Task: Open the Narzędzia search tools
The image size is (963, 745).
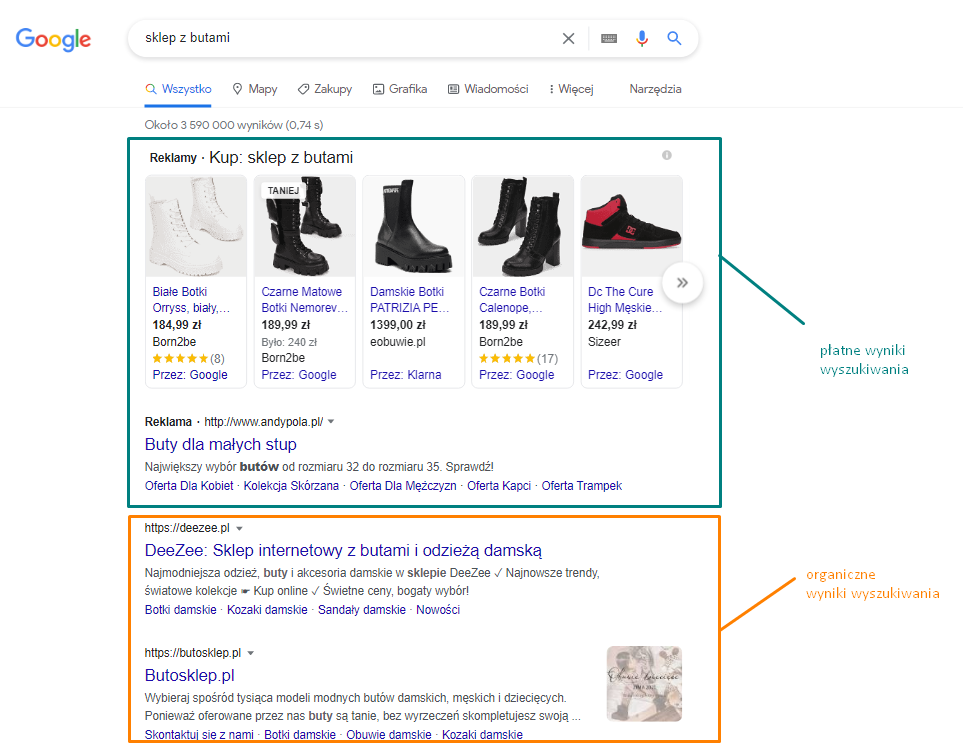Action: [x=655, y=89]
